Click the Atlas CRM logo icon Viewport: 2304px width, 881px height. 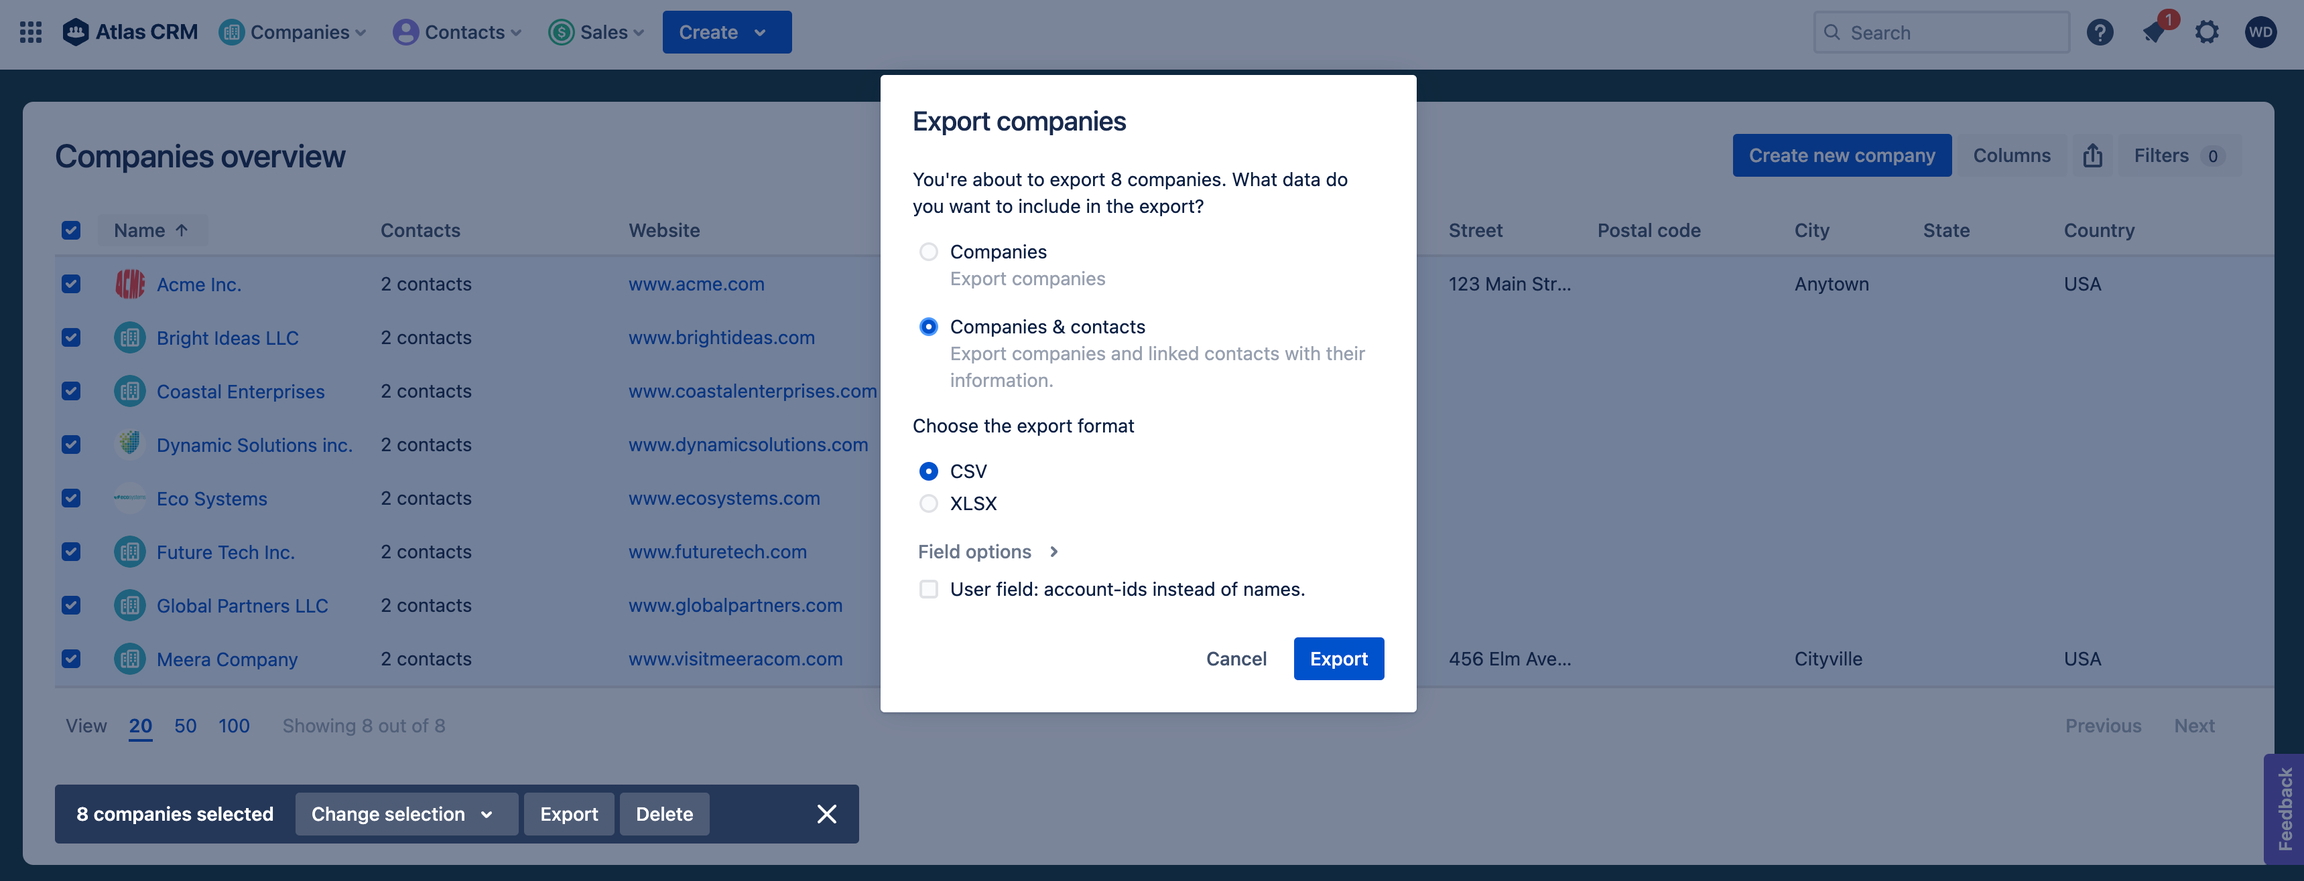pos(76,32)
